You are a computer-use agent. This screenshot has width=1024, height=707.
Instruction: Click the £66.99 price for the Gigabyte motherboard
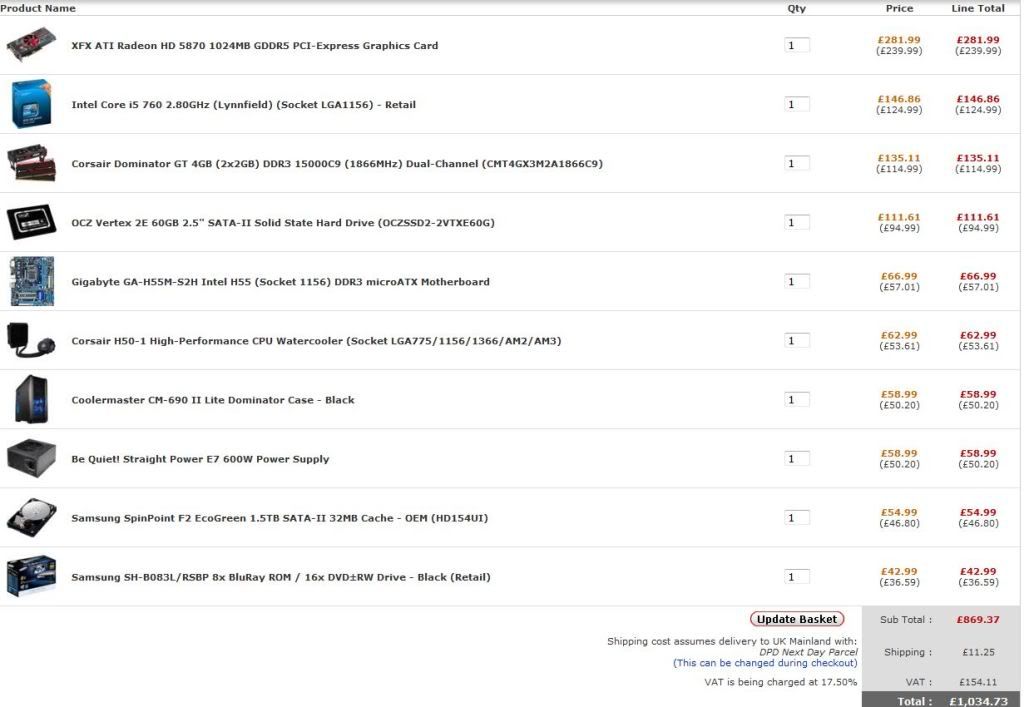[x=899, y=276]
